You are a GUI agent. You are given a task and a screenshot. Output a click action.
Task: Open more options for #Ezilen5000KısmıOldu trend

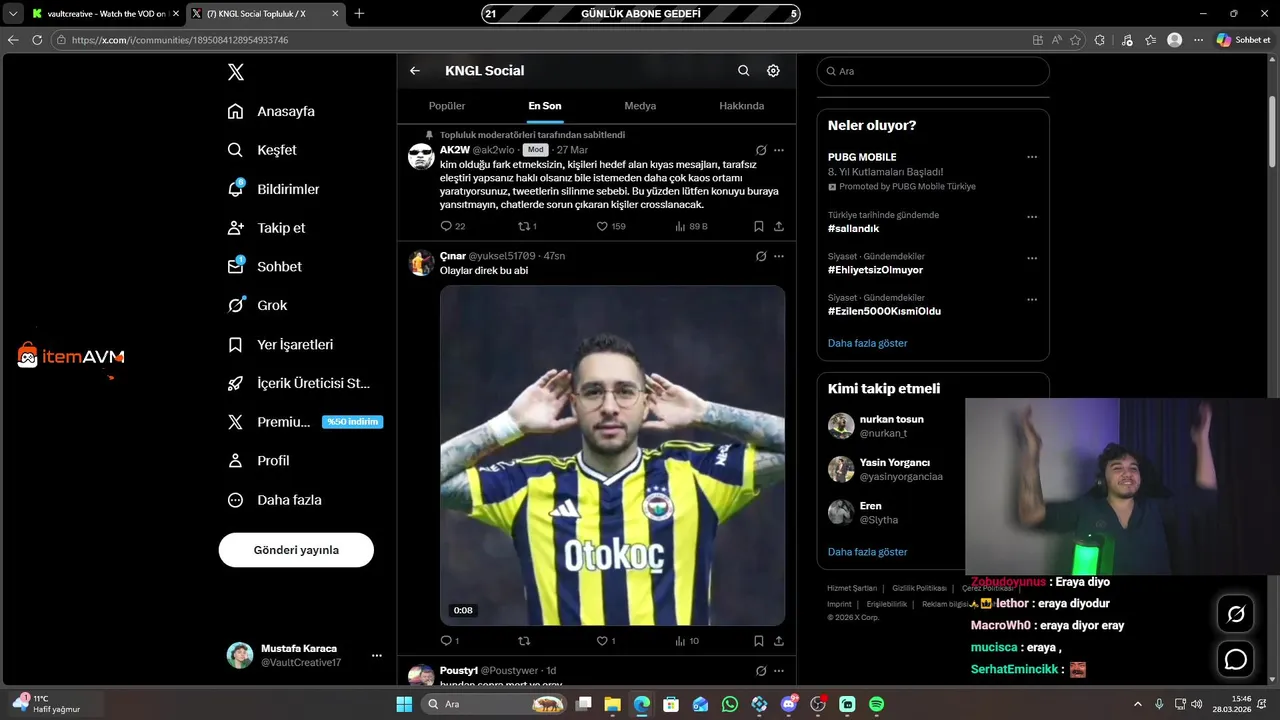coord(1032,299)
